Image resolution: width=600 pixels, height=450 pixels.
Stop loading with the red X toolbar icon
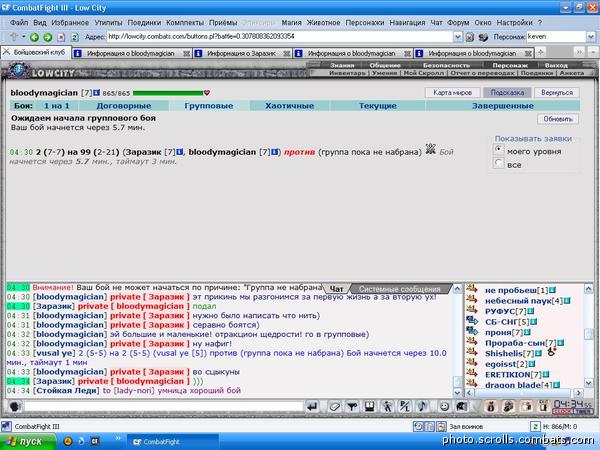click(61, 37)
